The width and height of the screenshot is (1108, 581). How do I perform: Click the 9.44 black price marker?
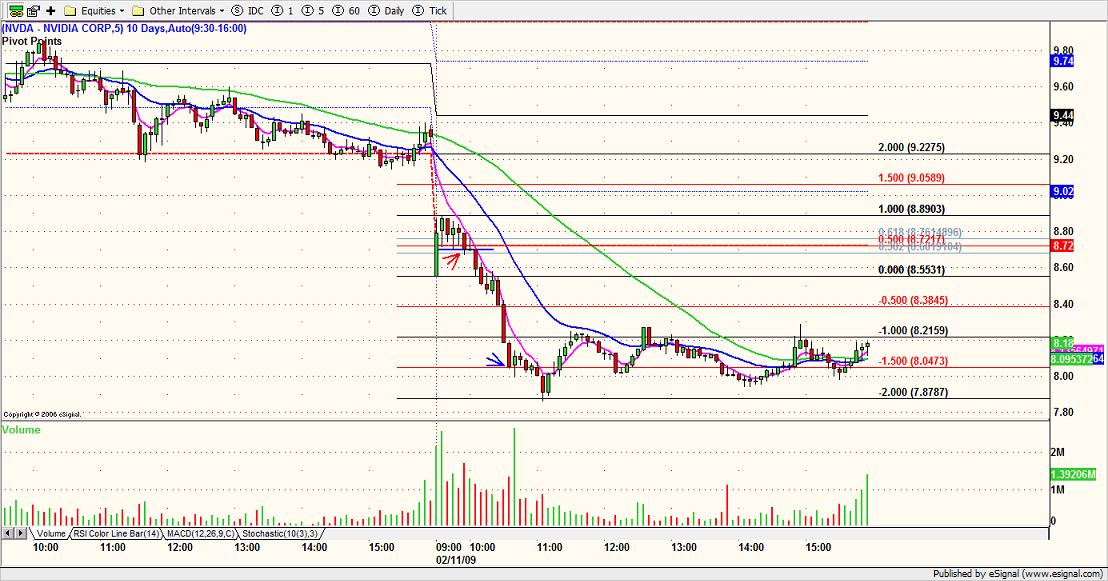pyautogui.click(x=1063, y=115)
